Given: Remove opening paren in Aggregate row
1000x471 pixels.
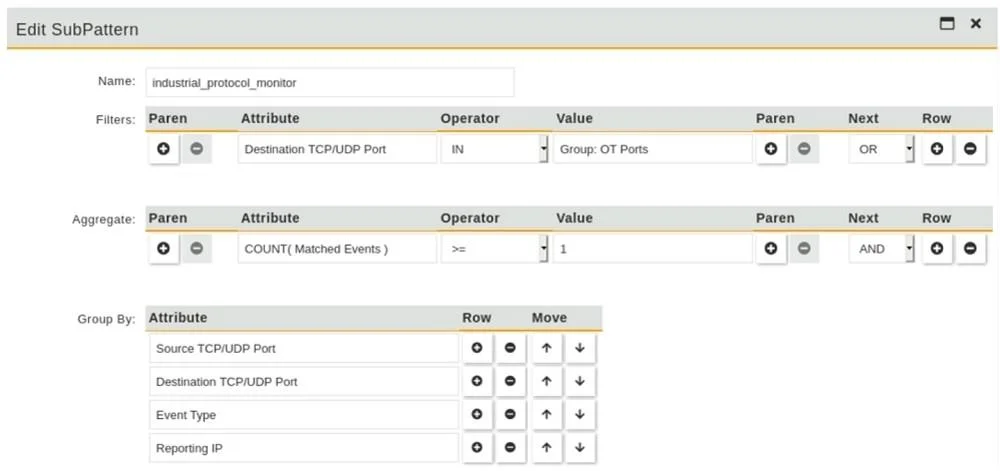Looking at the screenshot, I should point(196,249).
